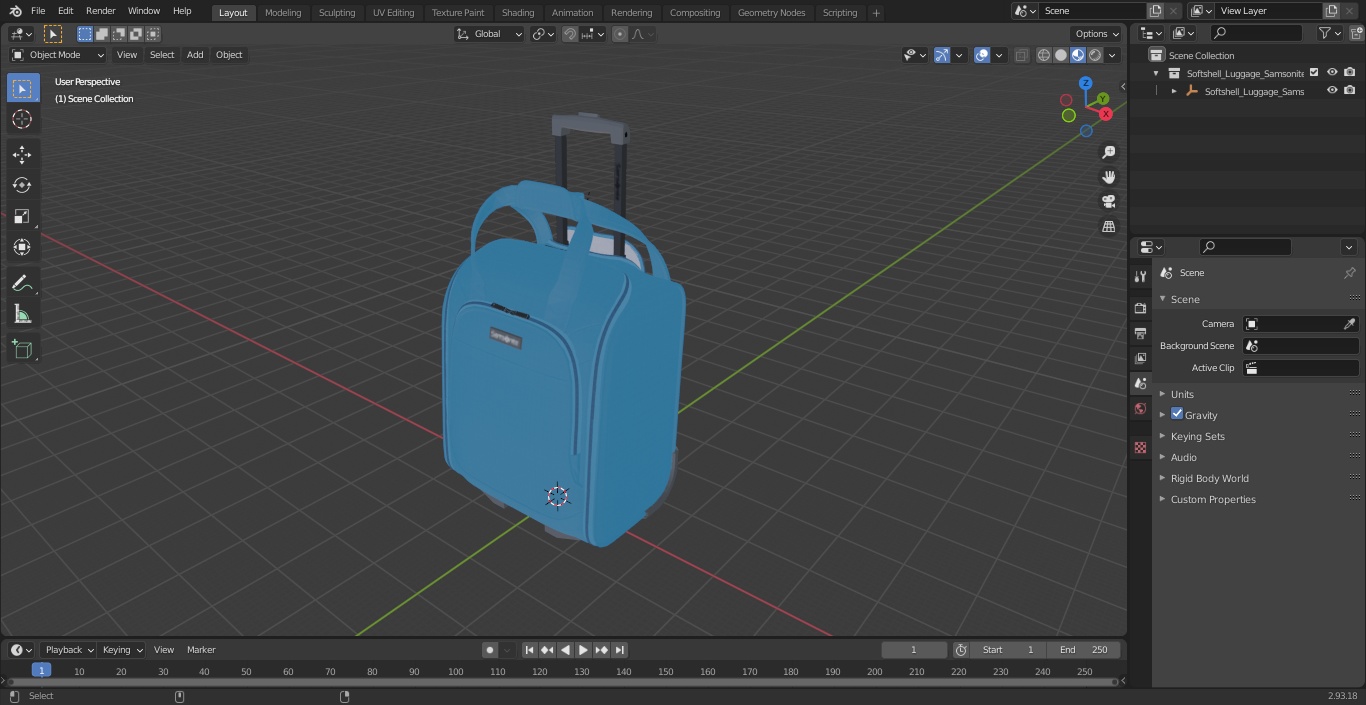Open the File menu

(x=38, y=11)
